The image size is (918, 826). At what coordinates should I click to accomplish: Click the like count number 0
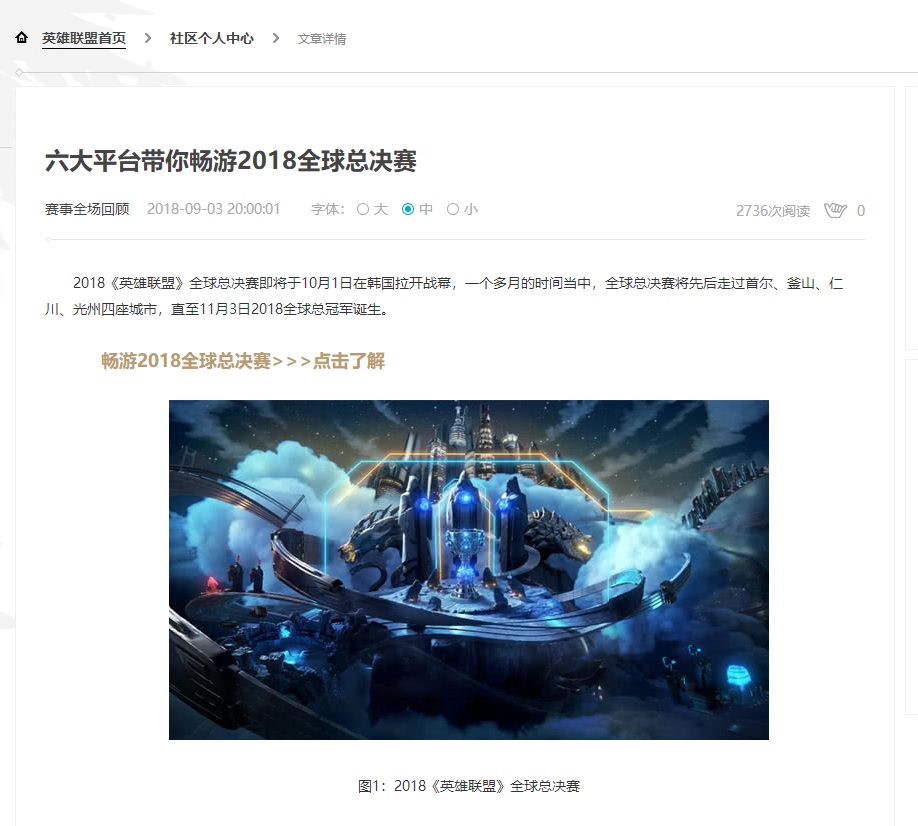point(861,211)
